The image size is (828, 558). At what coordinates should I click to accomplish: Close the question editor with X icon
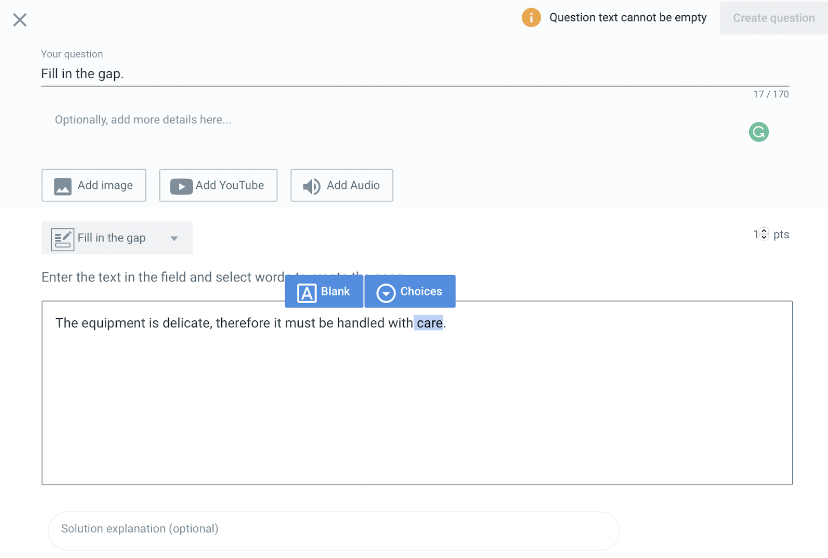[x=20, y=20]
